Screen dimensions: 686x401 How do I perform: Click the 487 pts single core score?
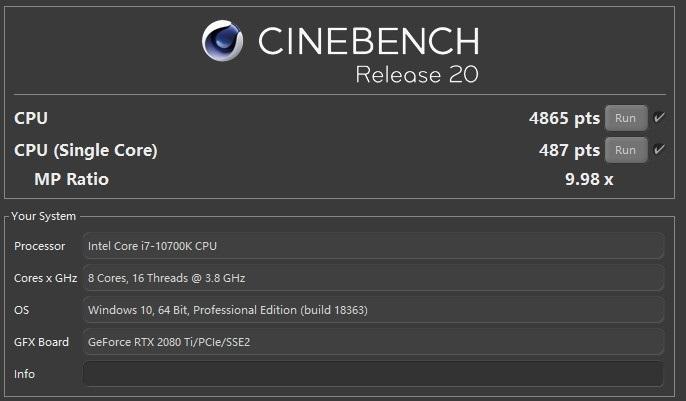pos(569,150)
